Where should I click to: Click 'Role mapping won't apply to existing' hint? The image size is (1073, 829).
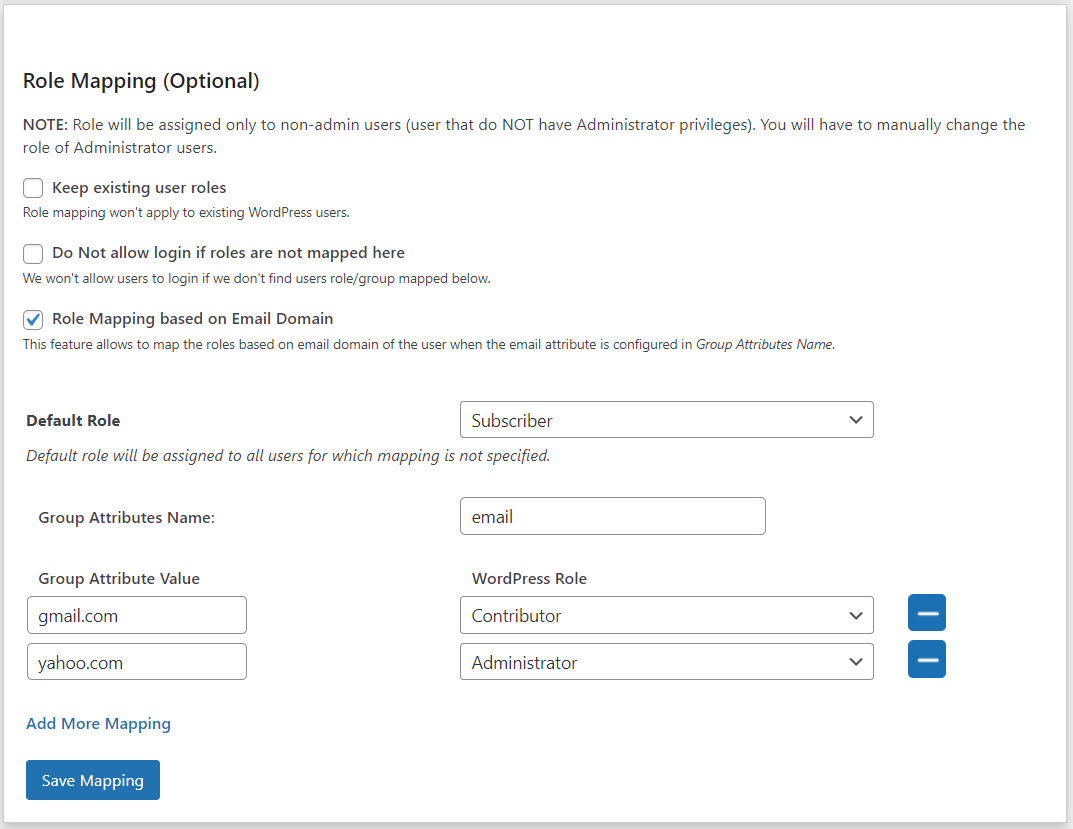[x=186, y=213]
